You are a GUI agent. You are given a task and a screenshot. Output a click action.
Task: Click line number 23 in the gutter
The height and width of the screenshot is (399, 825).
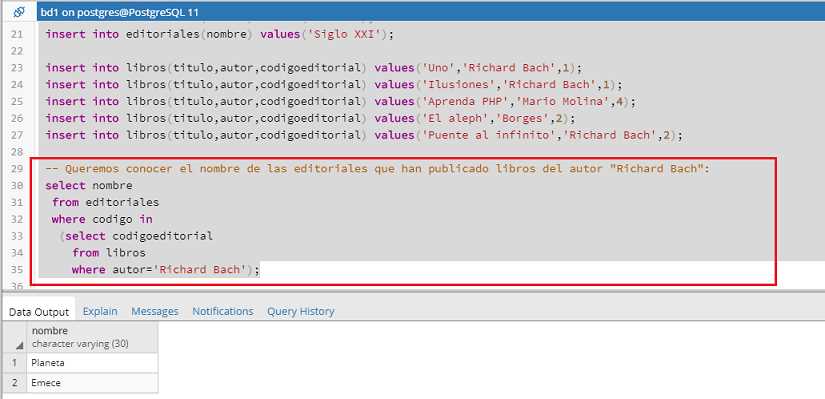pos(17,68)
